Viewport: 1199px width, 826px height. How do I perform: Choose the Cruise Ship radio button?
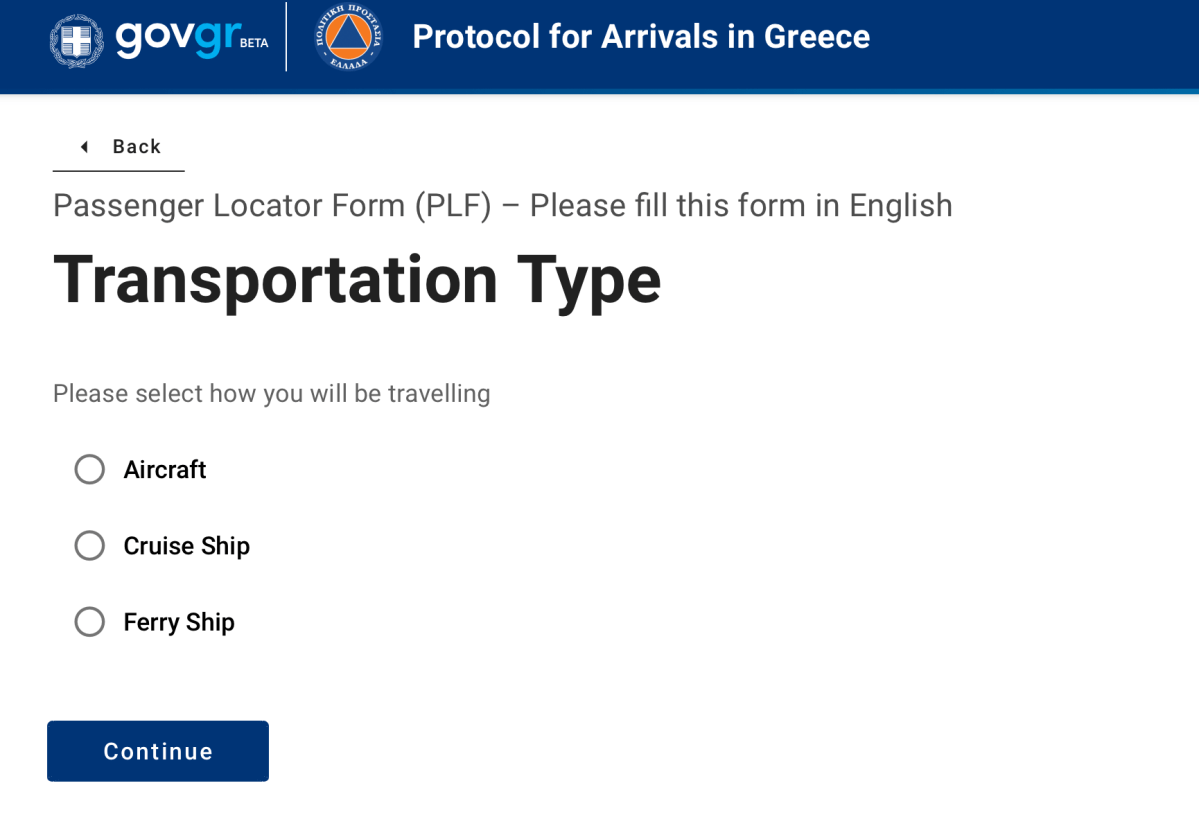[x=90, y=546]
